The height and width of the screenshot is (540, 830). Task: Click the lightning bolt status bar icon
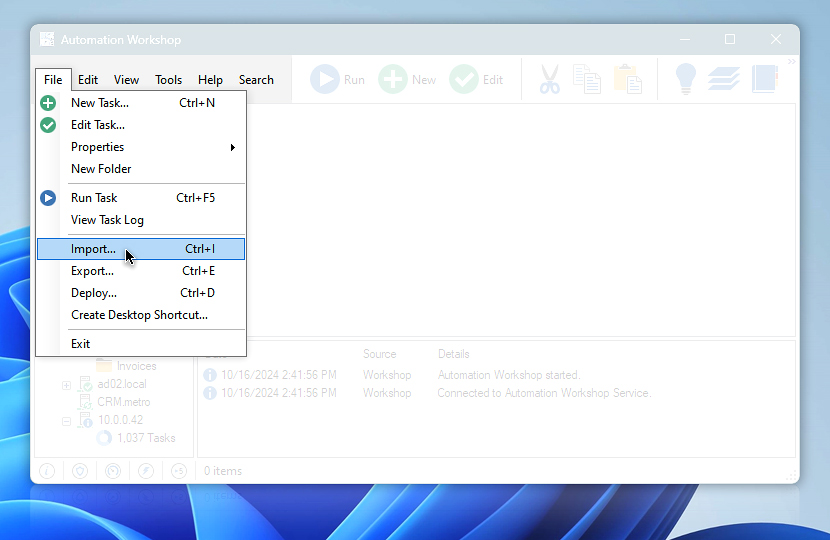(146, 471)
